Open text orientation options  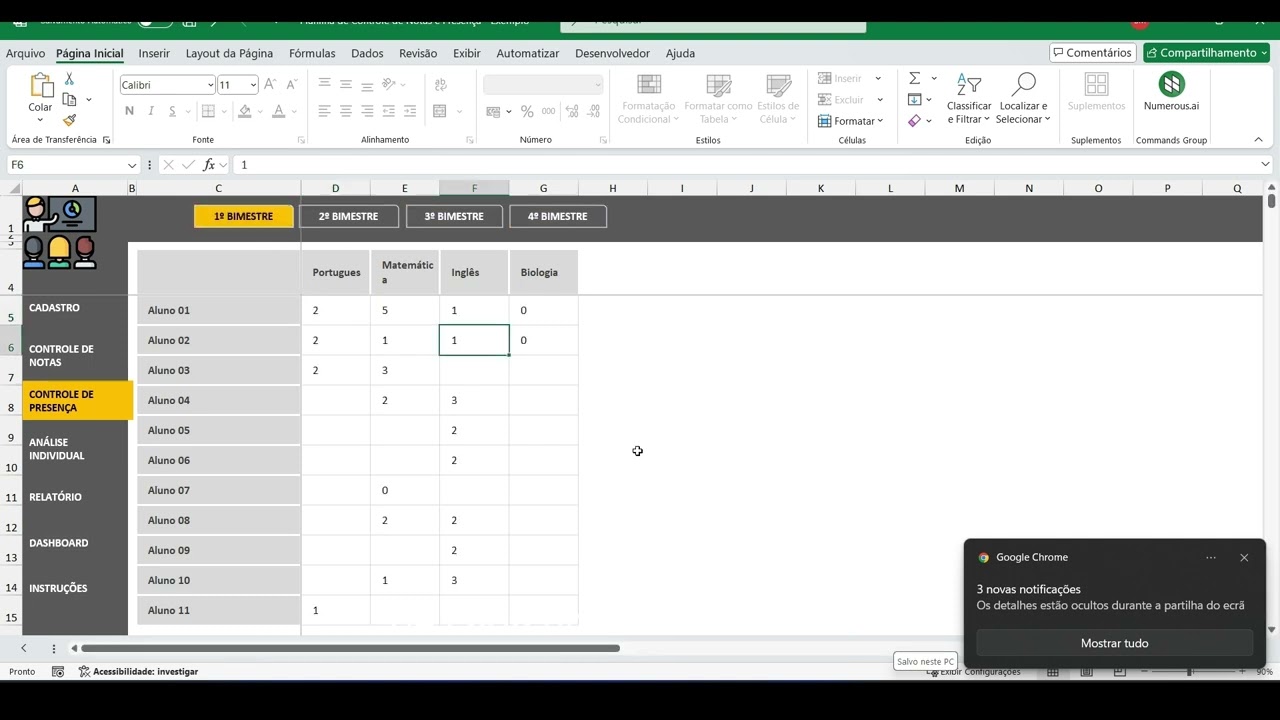(391, 85)
